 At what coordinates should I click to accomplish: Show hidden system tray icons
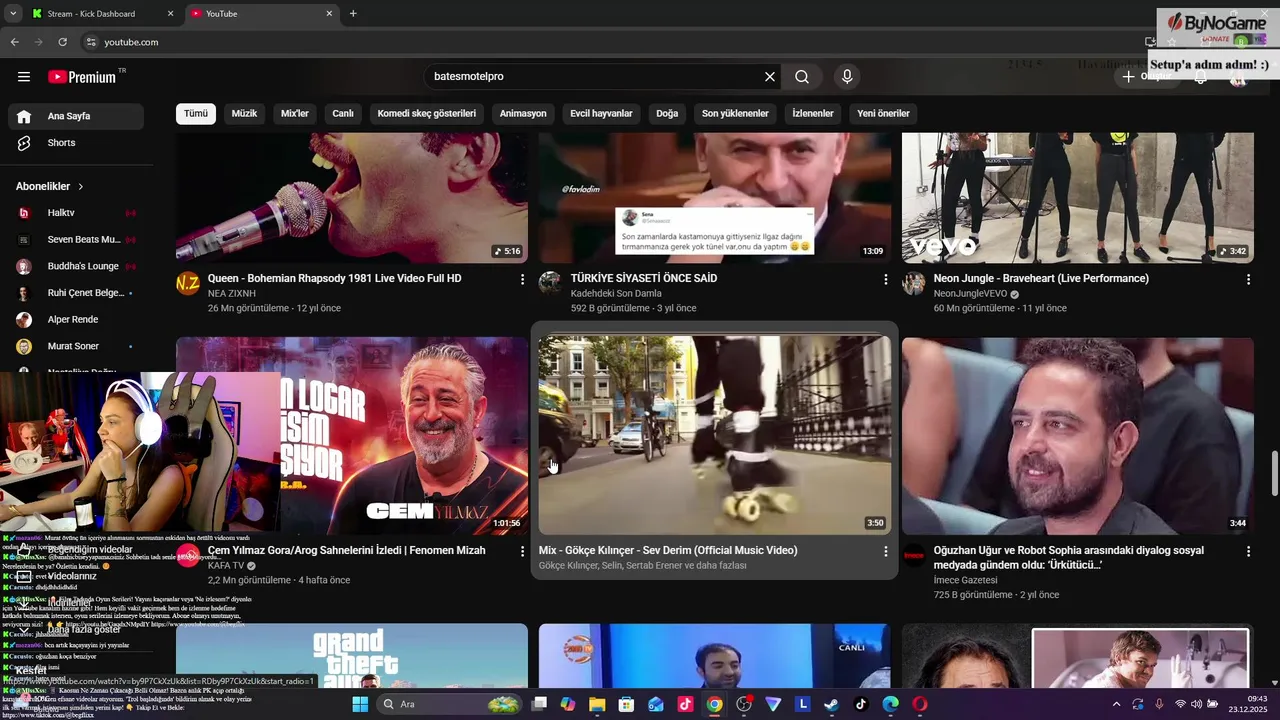(1116, 704)
